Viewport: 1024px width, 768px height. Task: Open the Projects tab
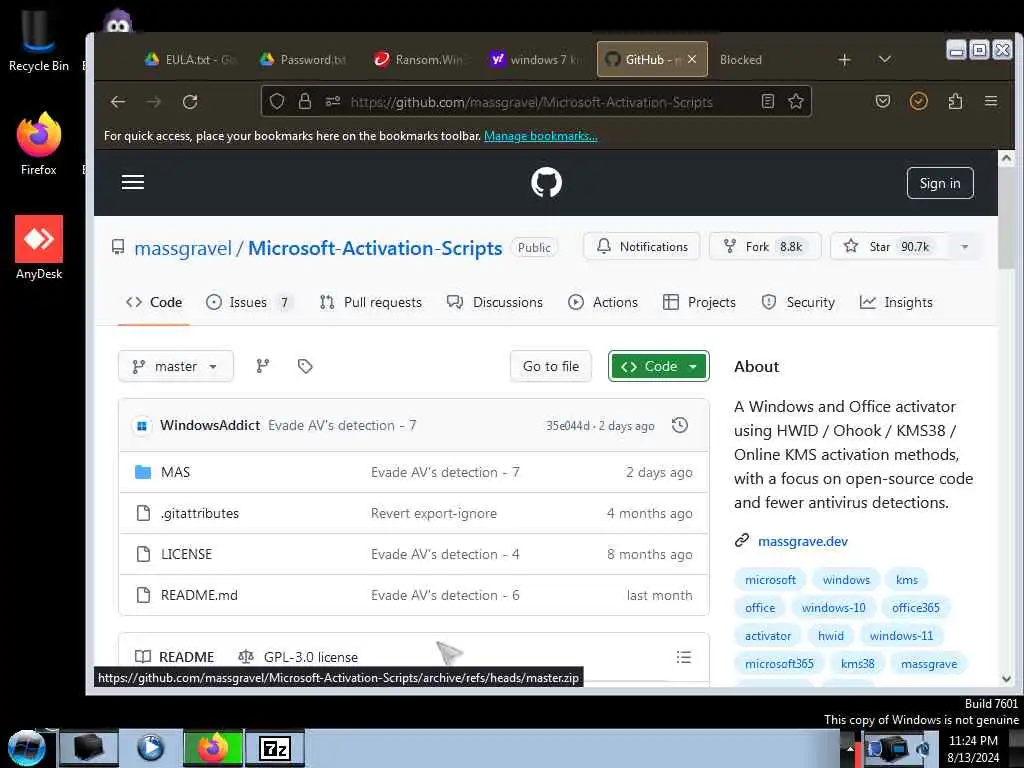699,302
